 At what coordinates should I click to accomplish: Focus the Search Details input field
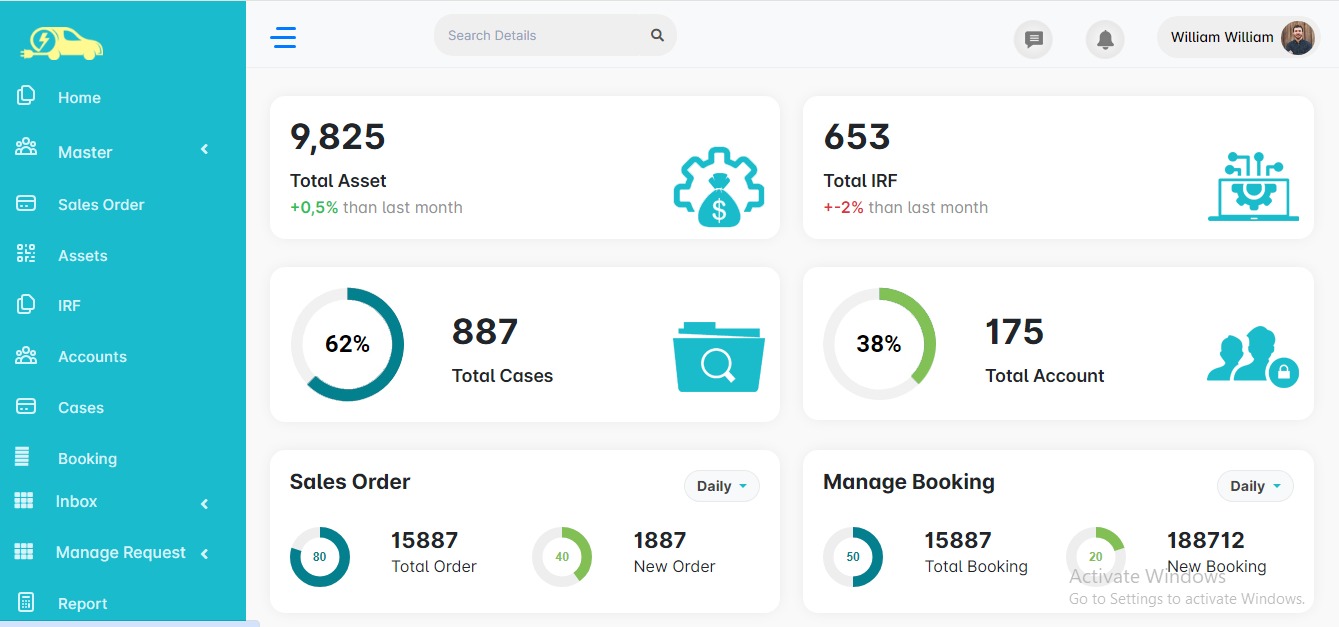pos(540,35)
